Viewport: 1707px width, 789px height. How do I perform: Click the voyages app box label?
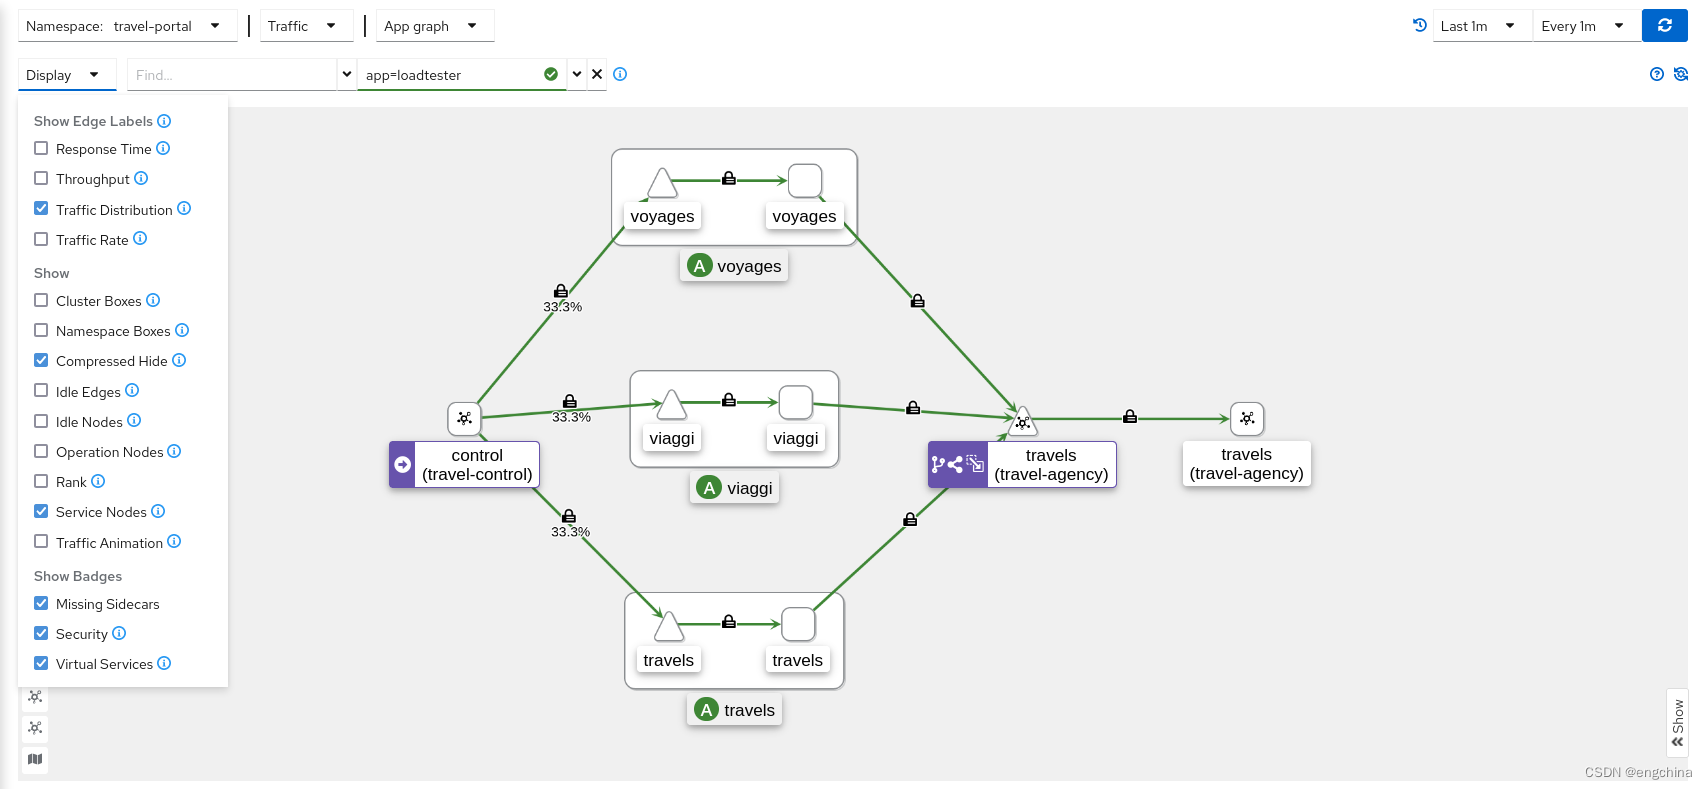point(735,266)
